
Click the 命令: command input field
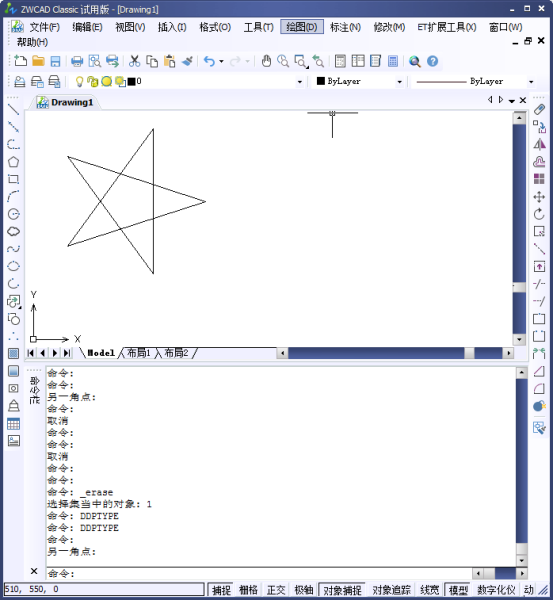click(259, 573)
